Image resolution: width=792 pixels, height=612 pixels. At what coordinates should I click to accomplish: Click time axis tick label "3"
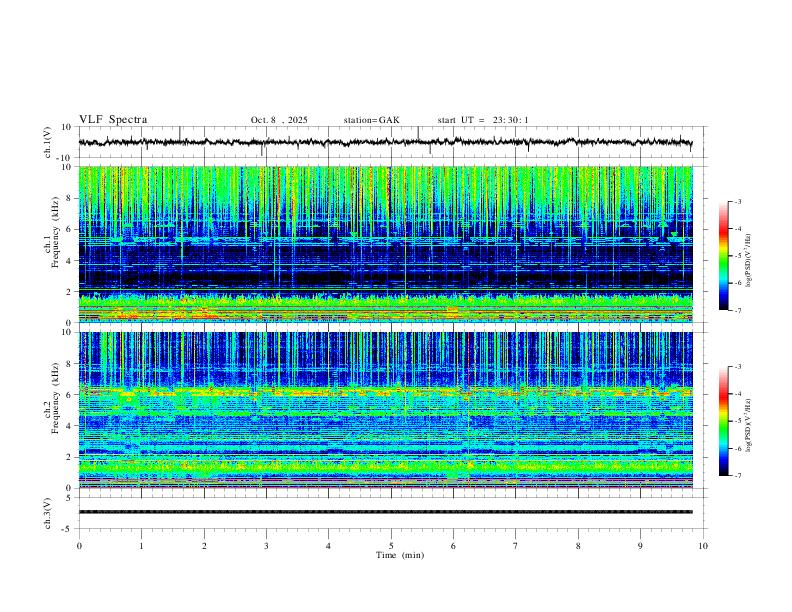point(266,546)
